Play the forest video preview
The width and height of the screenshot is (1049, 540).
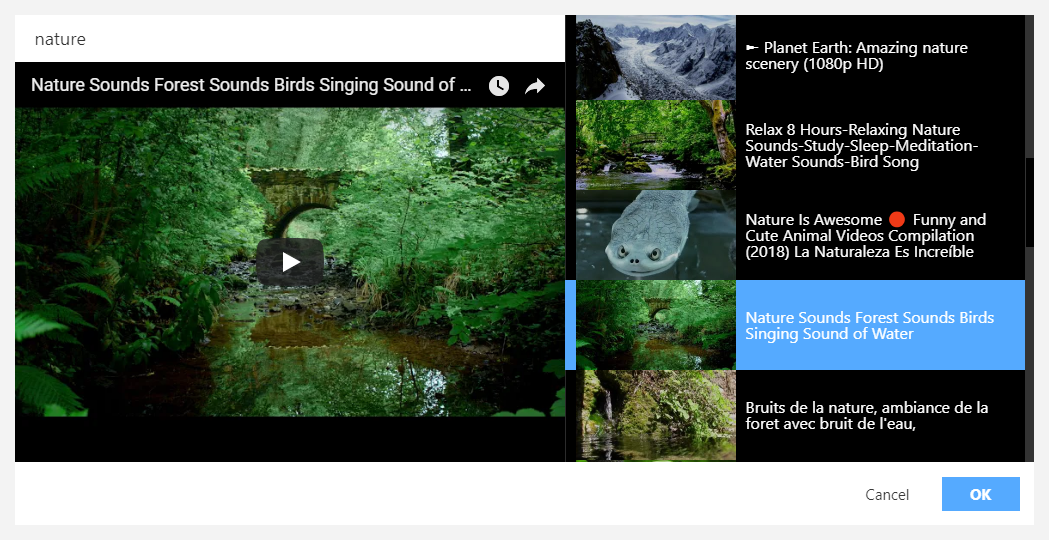coord(290,262)
